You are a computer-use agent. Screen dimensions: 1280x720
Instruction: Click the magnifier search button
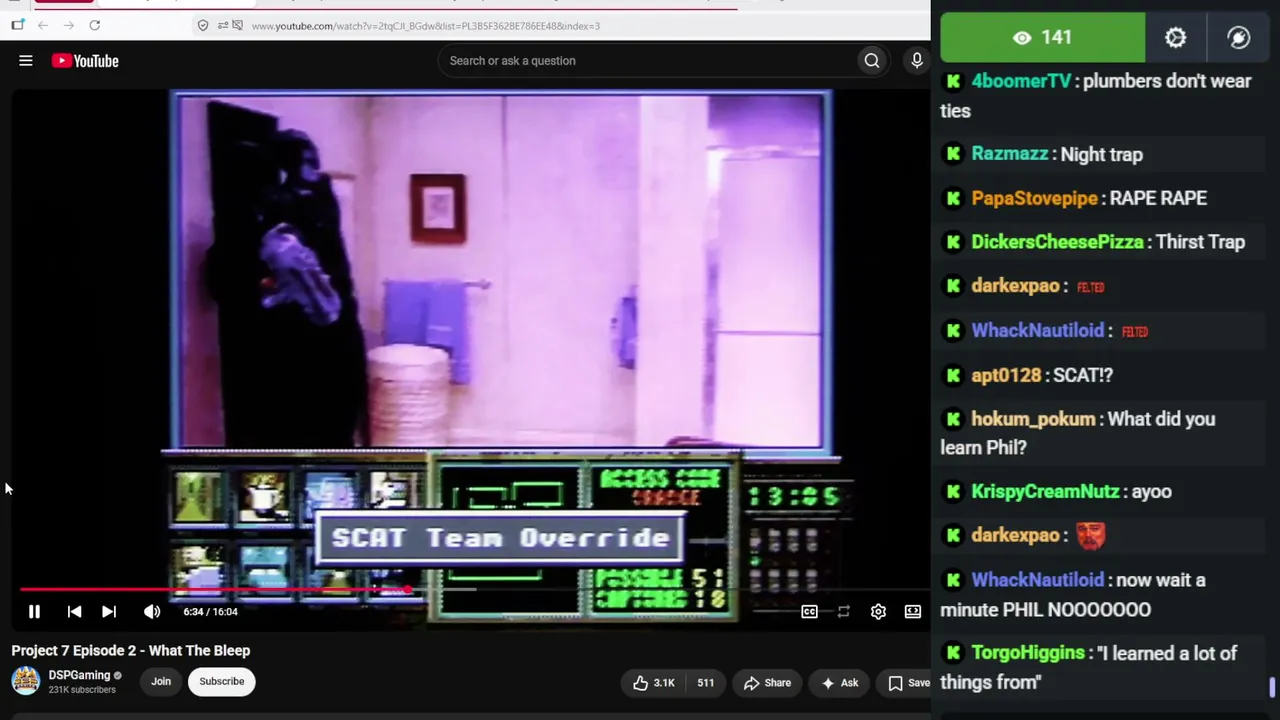tap(872, 61)
